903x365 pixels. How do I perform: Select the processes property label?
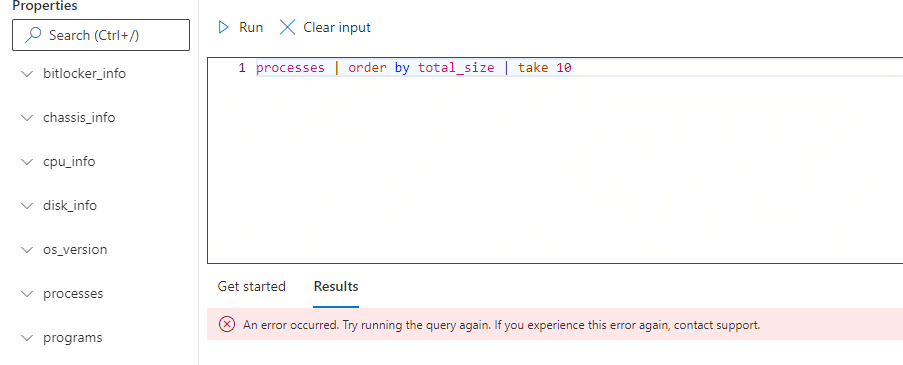click(x=73, y=294)
